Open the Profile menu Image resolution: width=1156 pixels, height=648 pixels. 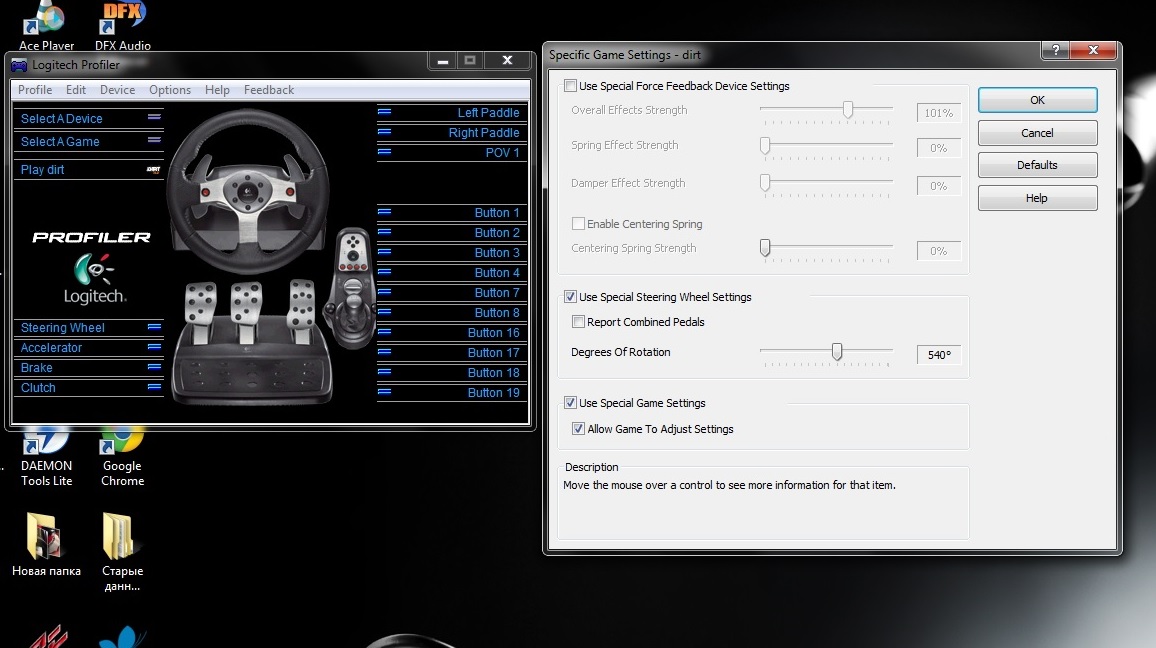click(x=35, y=90)
